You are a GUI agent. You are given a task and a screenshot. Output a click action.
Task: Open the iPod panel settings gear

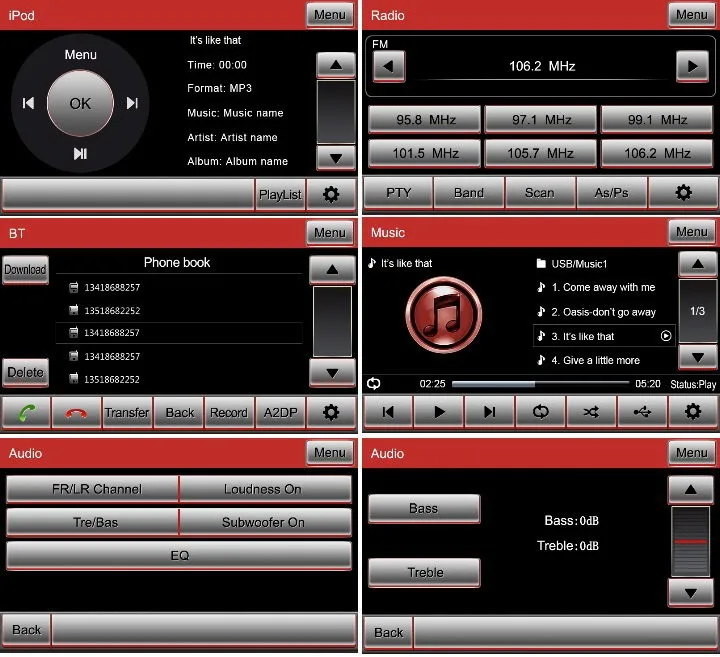pos(331,194)
